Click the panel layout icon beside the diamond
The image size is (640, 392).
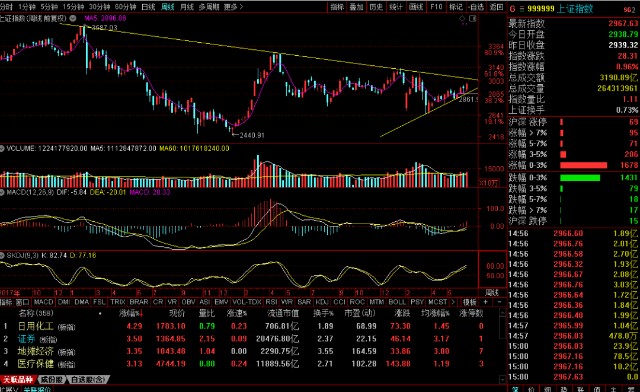coord(473,18)
